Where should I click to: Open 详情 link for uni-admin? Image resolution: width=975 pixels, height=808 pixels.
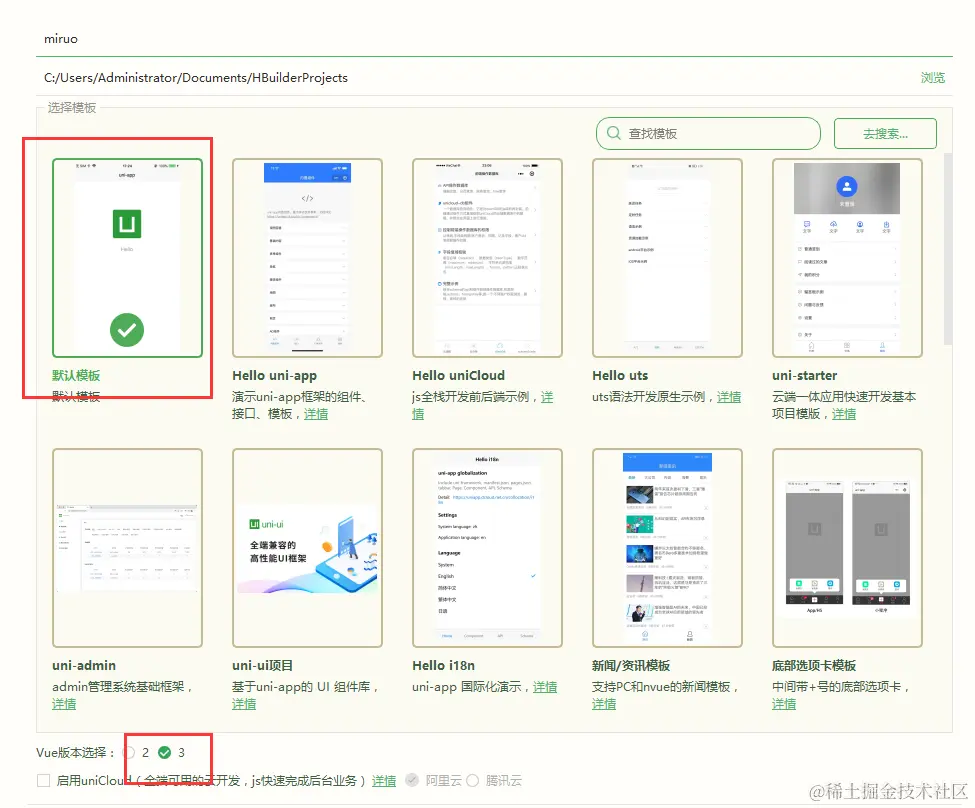[64, 704]
